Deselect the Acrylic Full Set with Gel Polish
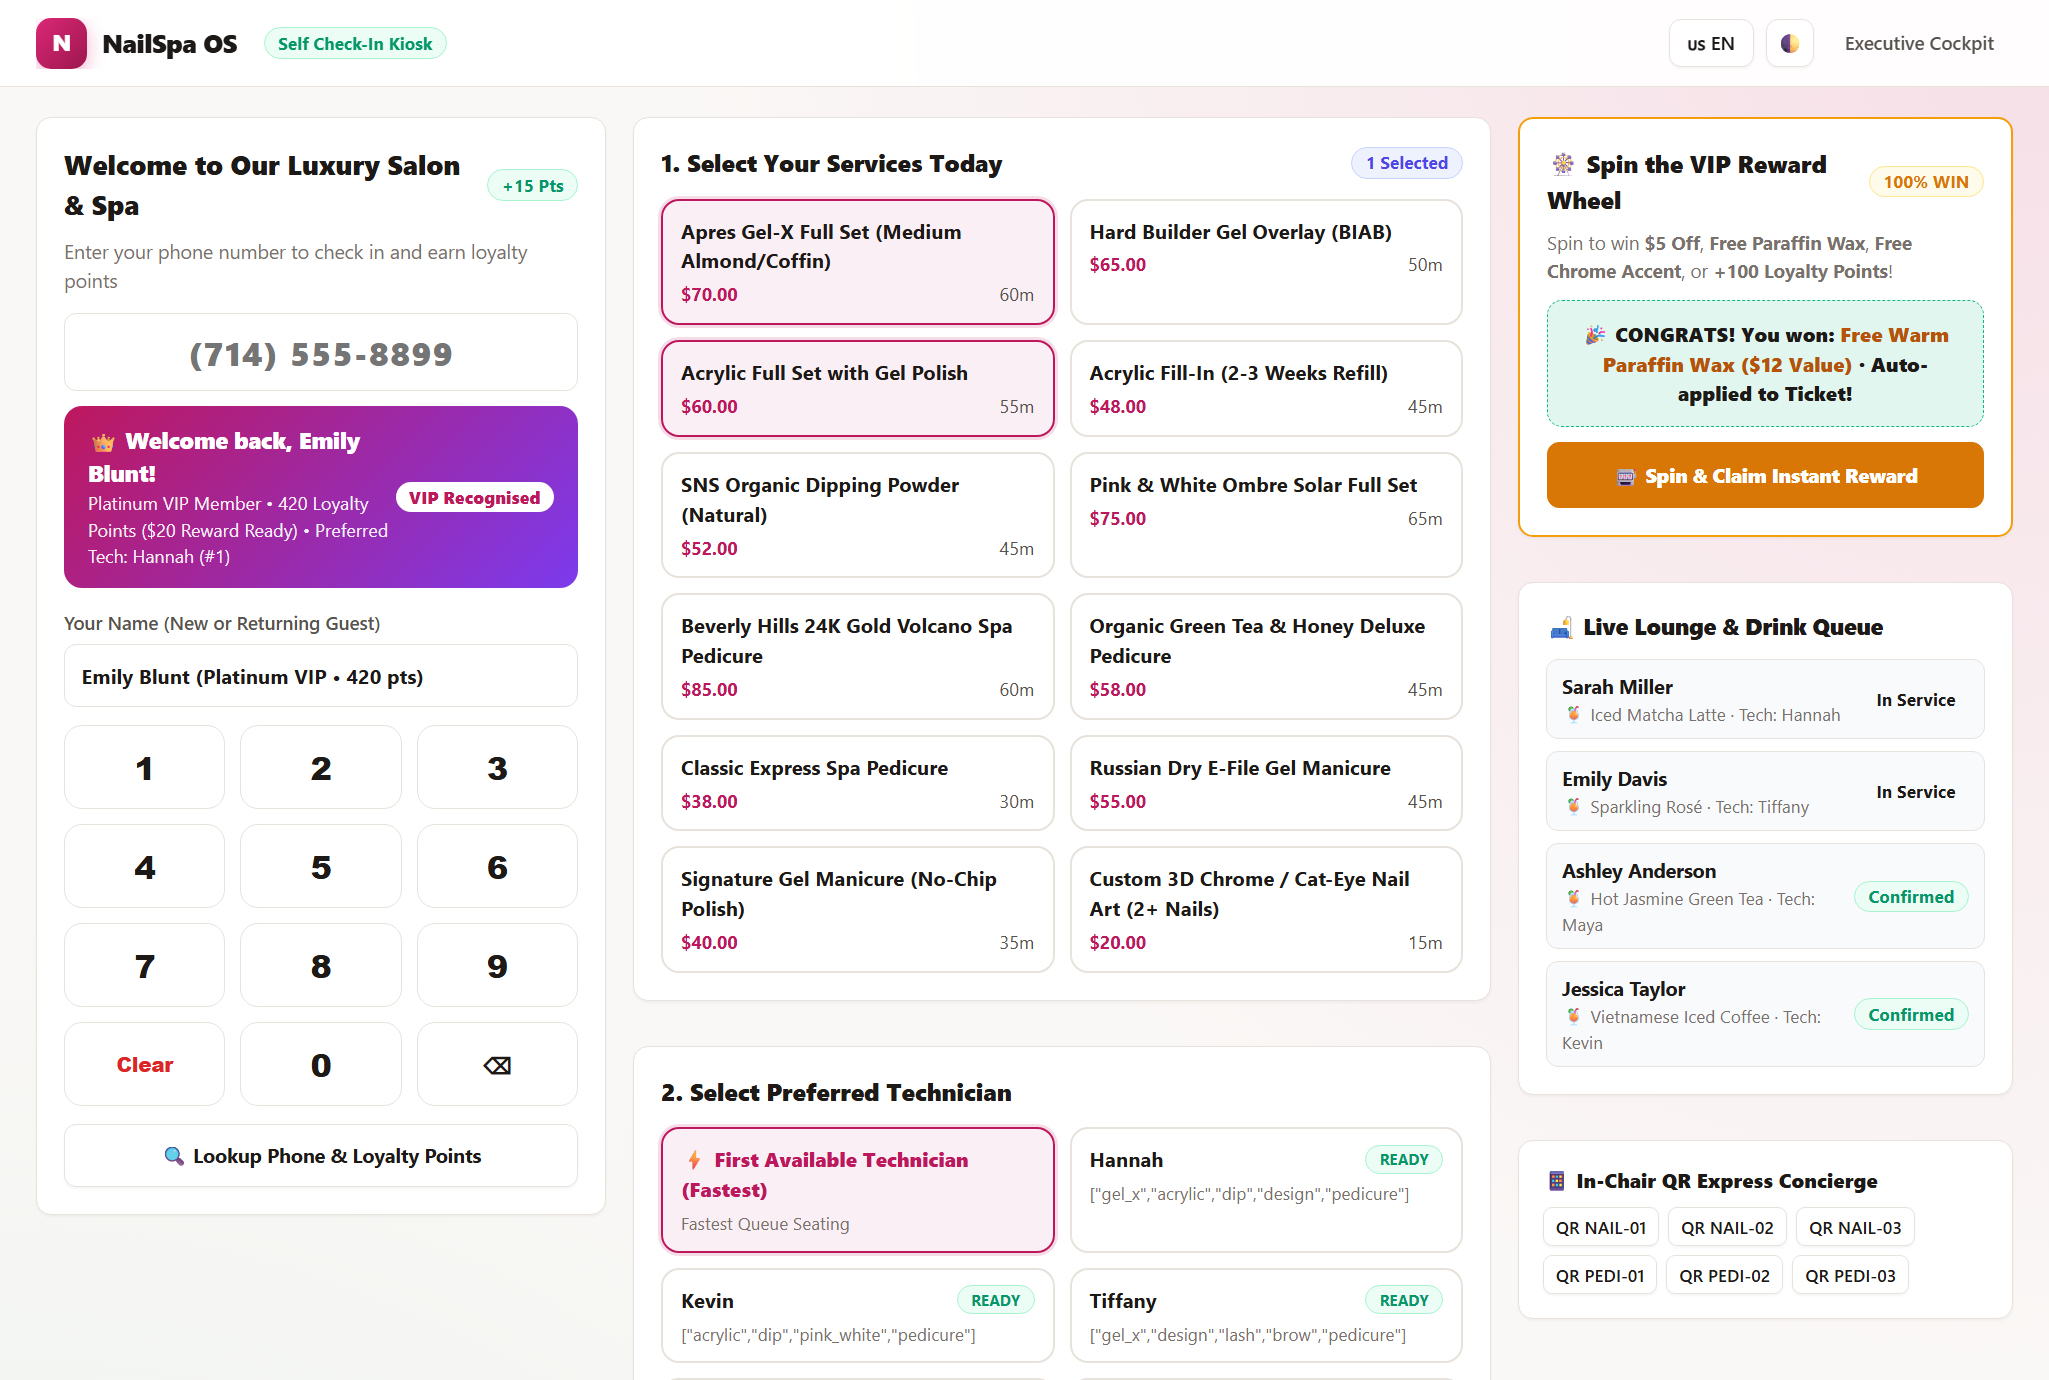Screen dimensions: 2049x1380 click(x=858, y=389)
